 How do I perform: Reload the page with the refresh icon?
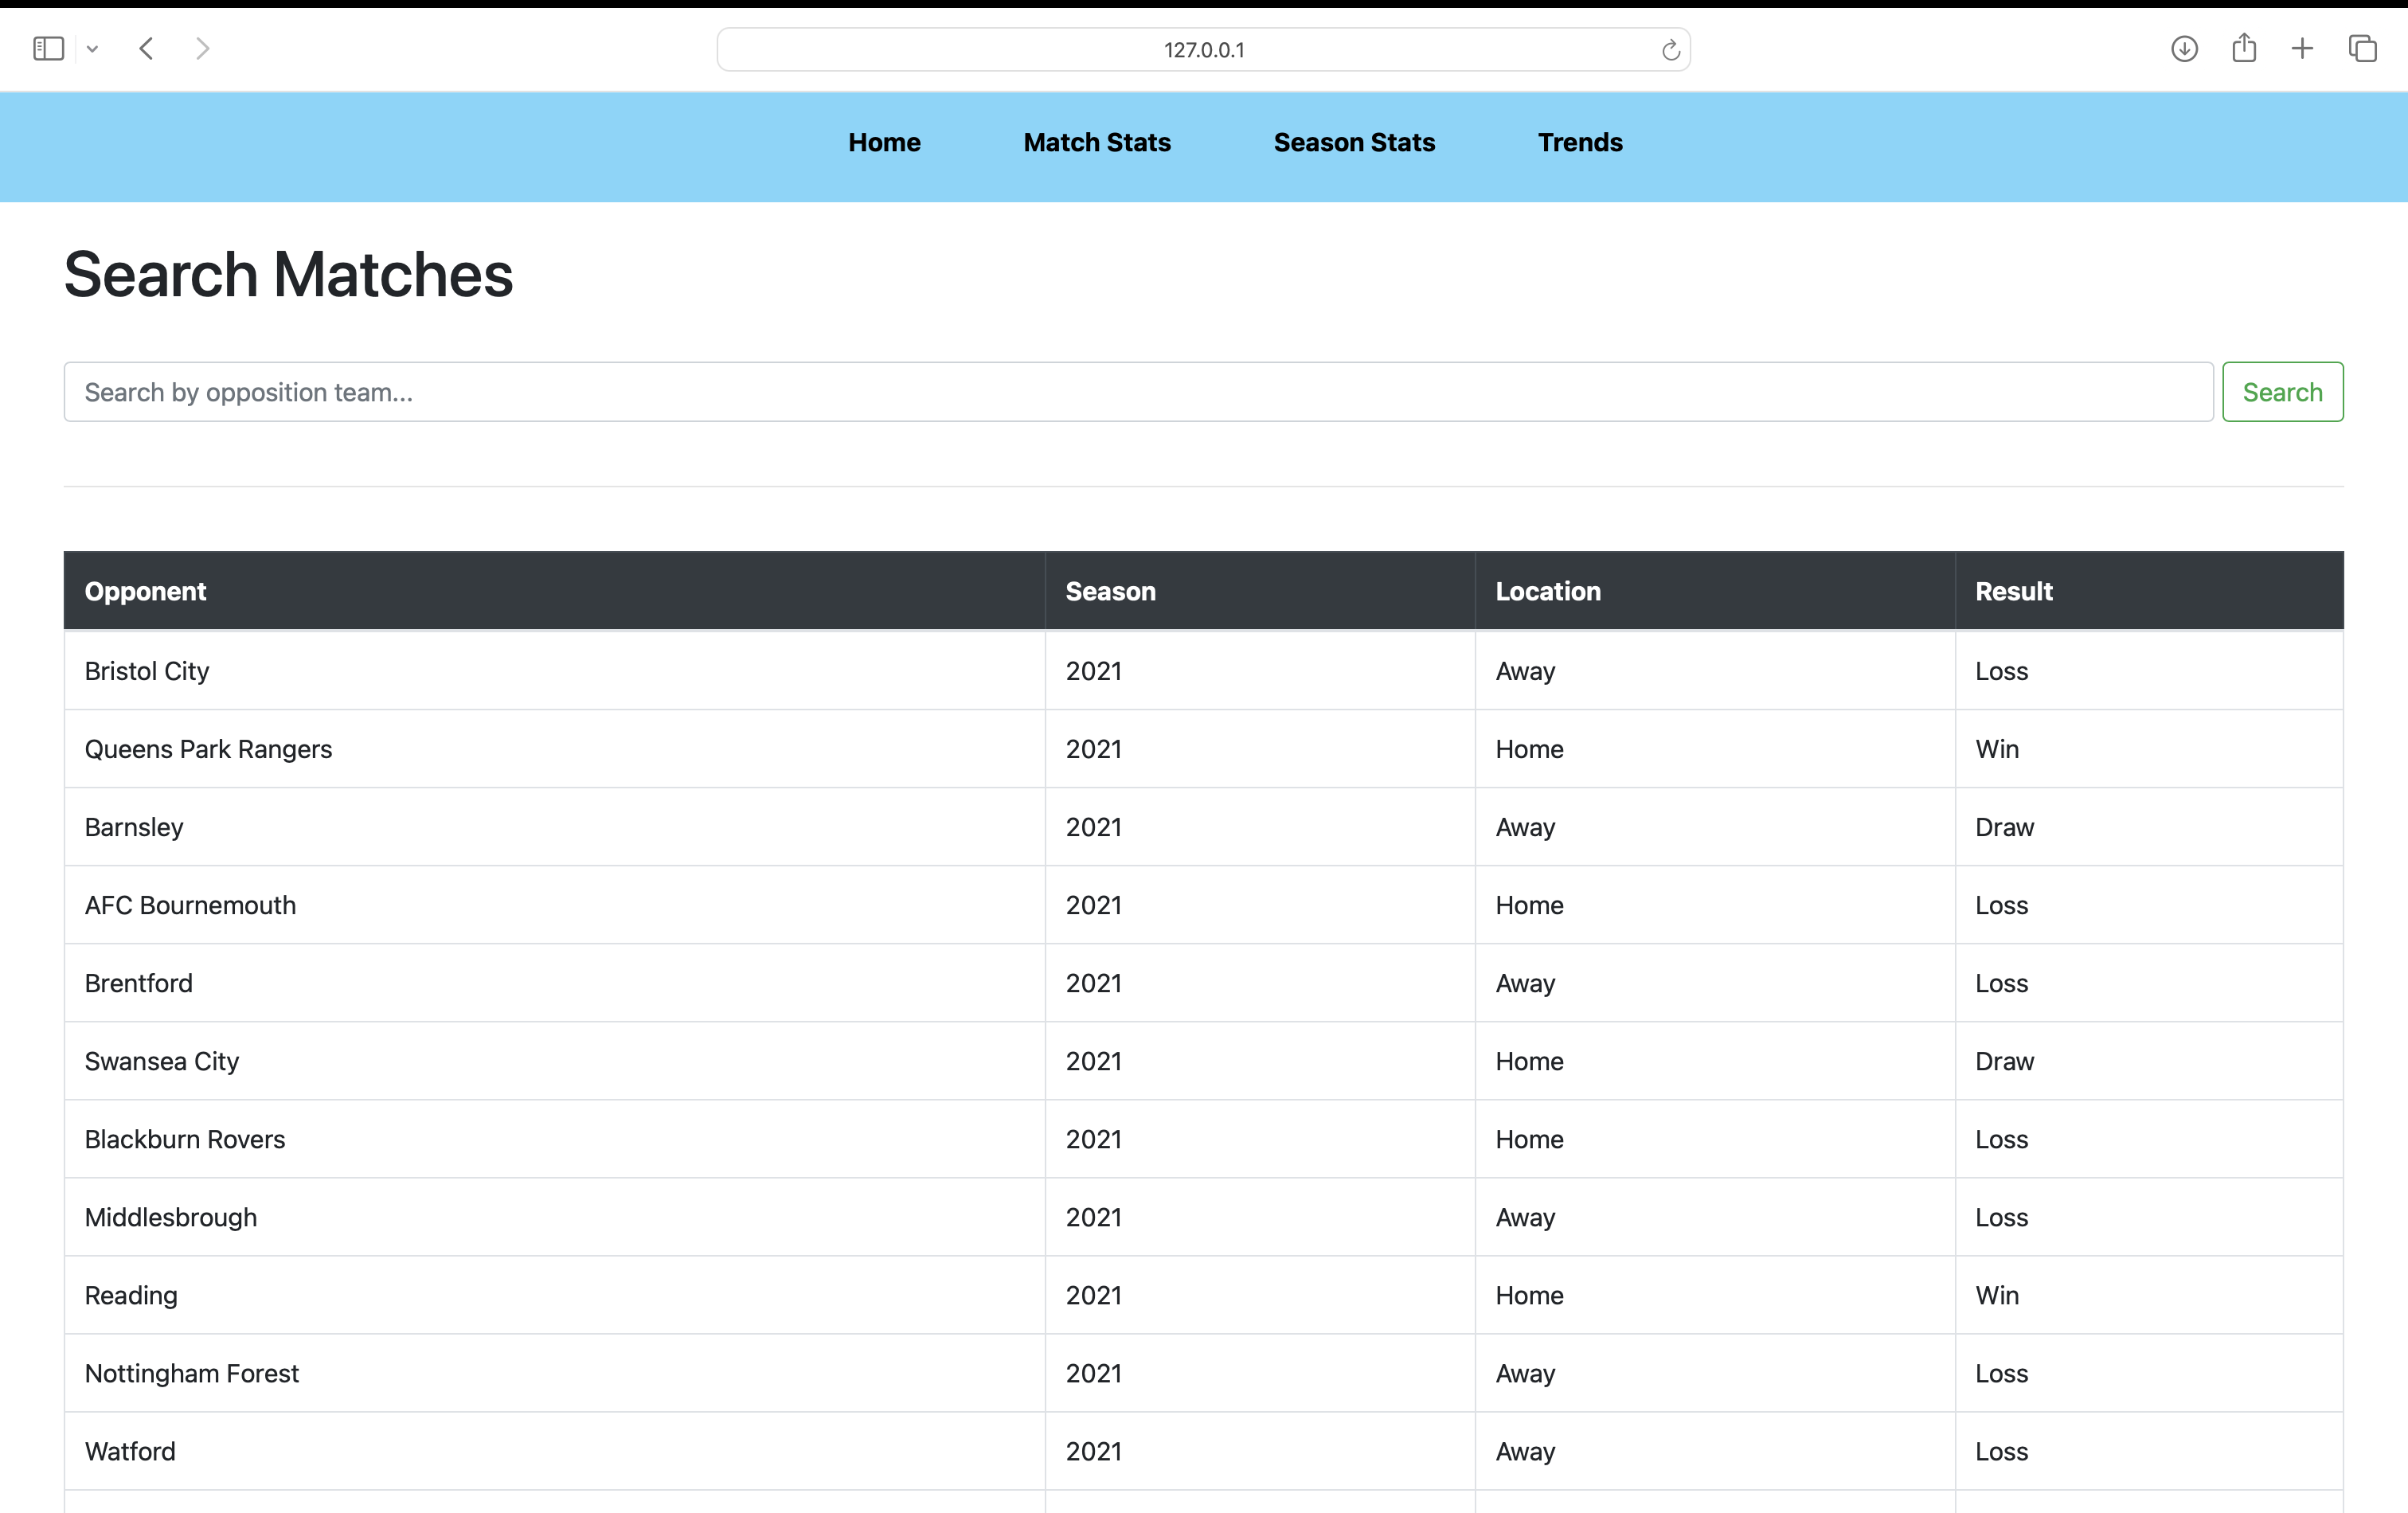pos(1670,50)
